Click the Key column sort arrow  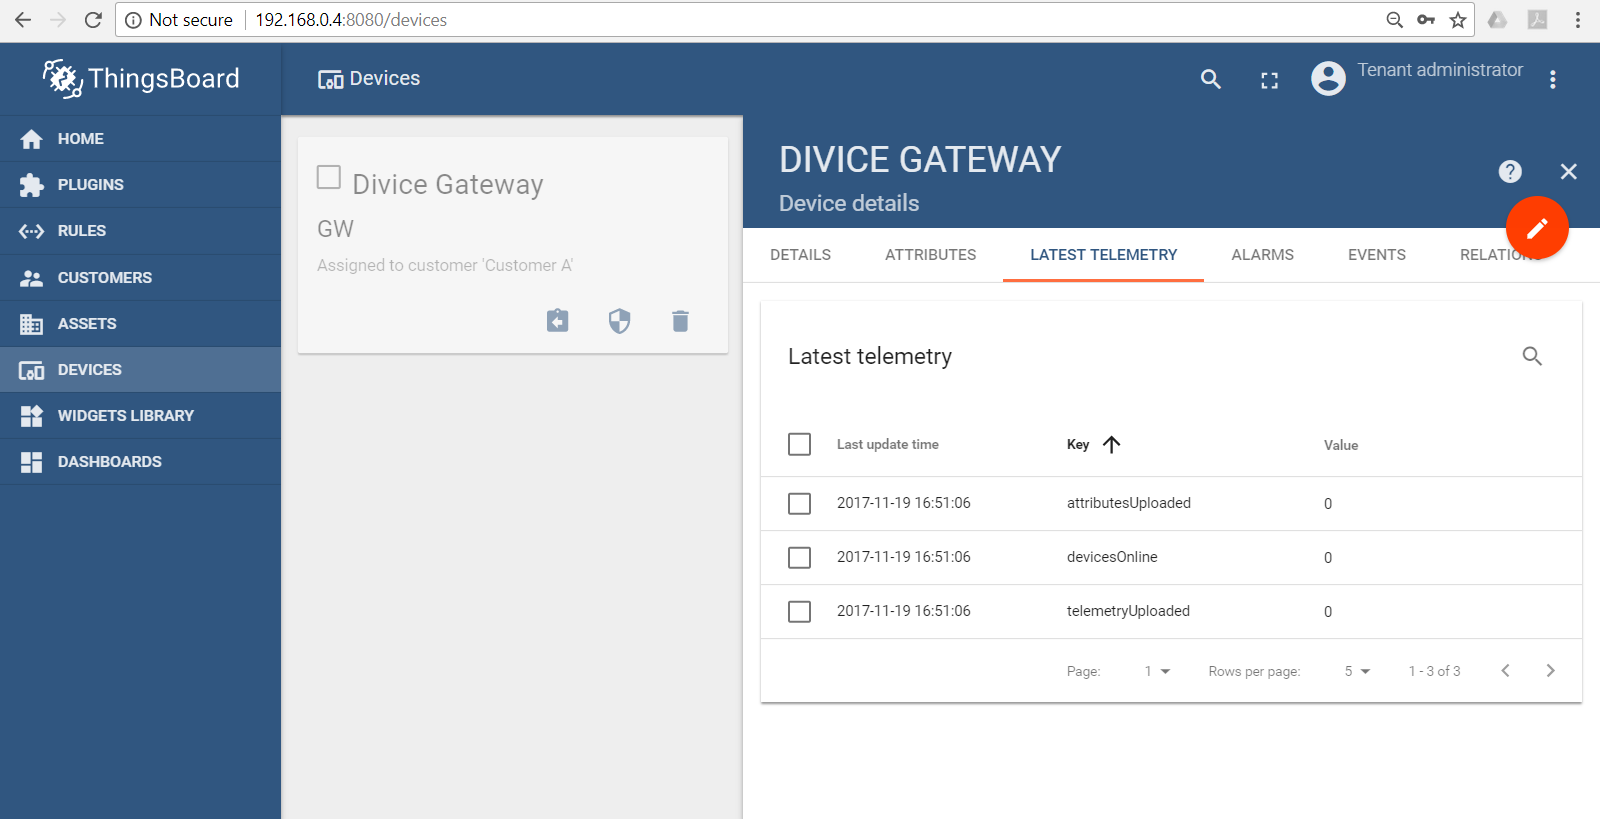pyautogui.click(x=1111, y=444)
